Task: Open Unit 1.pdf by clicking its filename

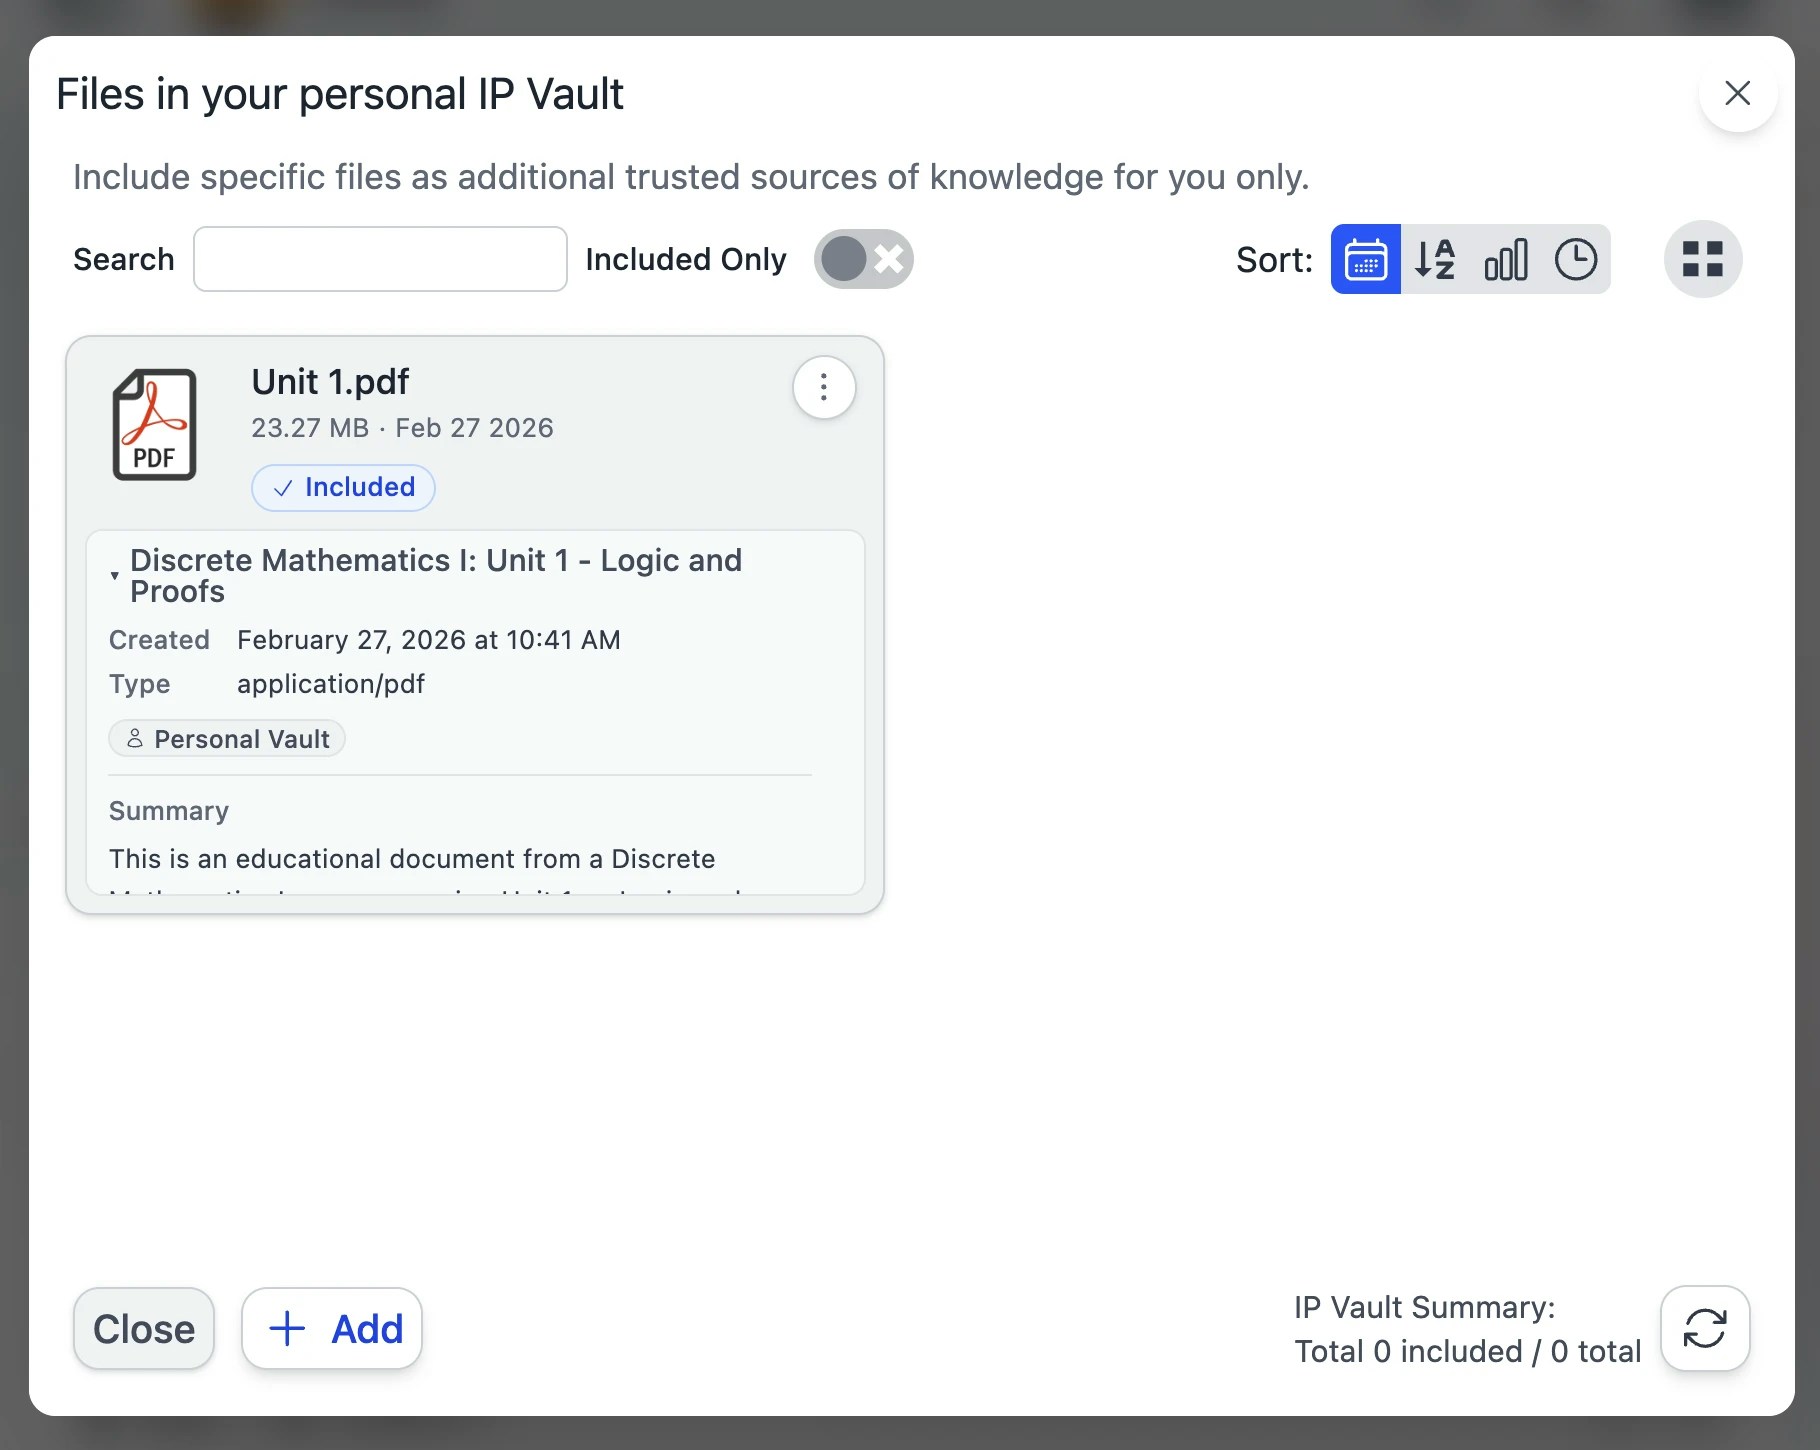Action: click(x=330, y=381)
